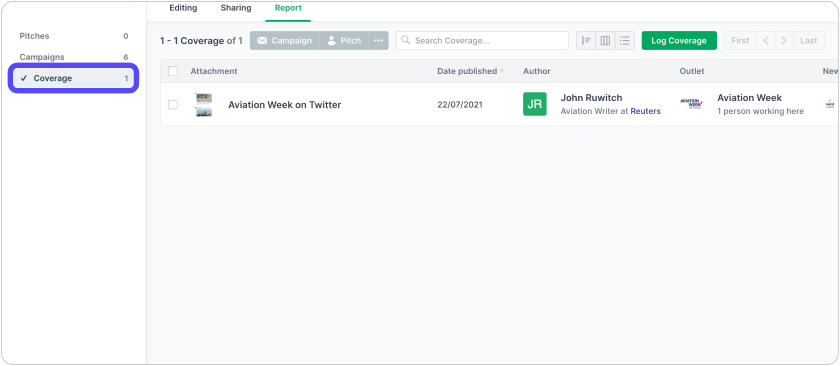840x366 pixels.
Task: Click the Pitch button
Action: click(344, 41)
